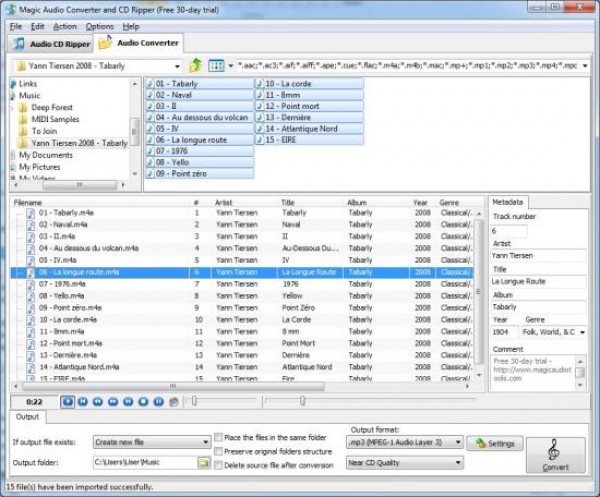
Task: Check Delete source file after conversion
Action: tap(219, 465)
